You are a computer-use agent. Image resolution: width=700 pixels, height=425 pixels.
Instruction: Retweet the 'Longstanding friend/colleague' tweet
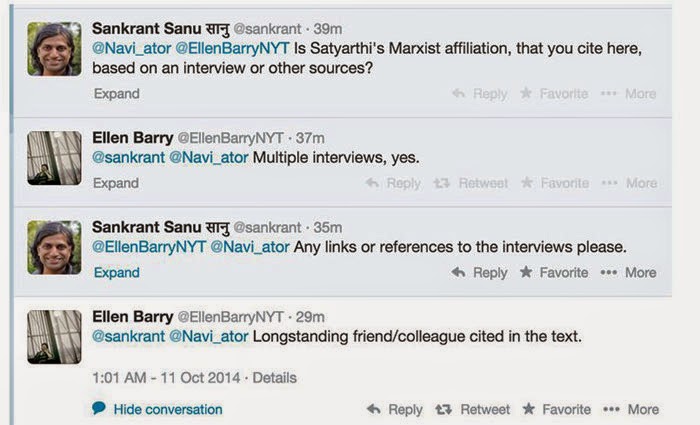coord(476,409)
